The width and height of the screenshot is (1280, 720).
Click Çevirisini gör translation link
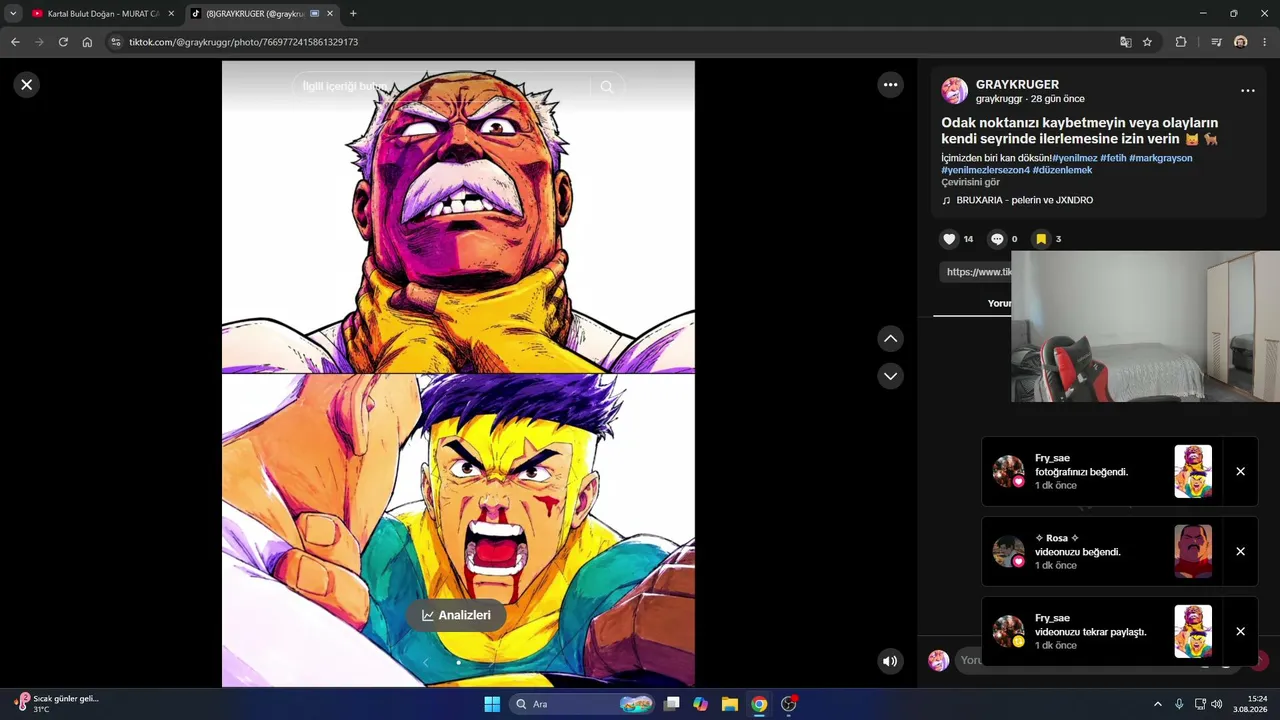tap(970, 182)
